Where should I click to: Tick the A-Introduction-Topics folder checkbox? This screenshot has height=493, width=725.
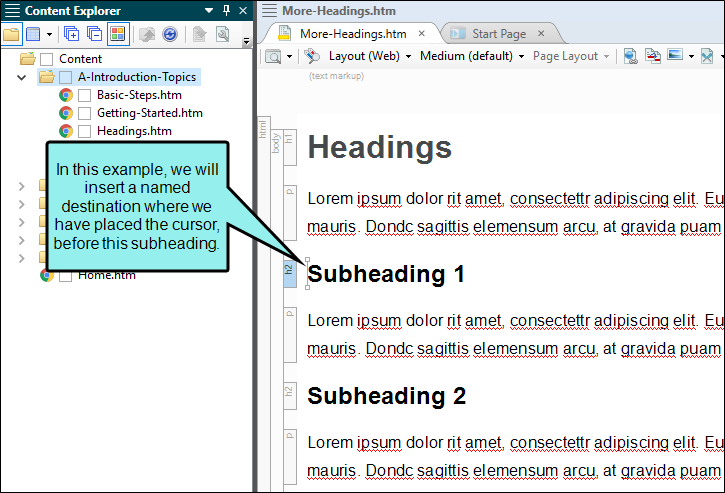click(66, 77)
